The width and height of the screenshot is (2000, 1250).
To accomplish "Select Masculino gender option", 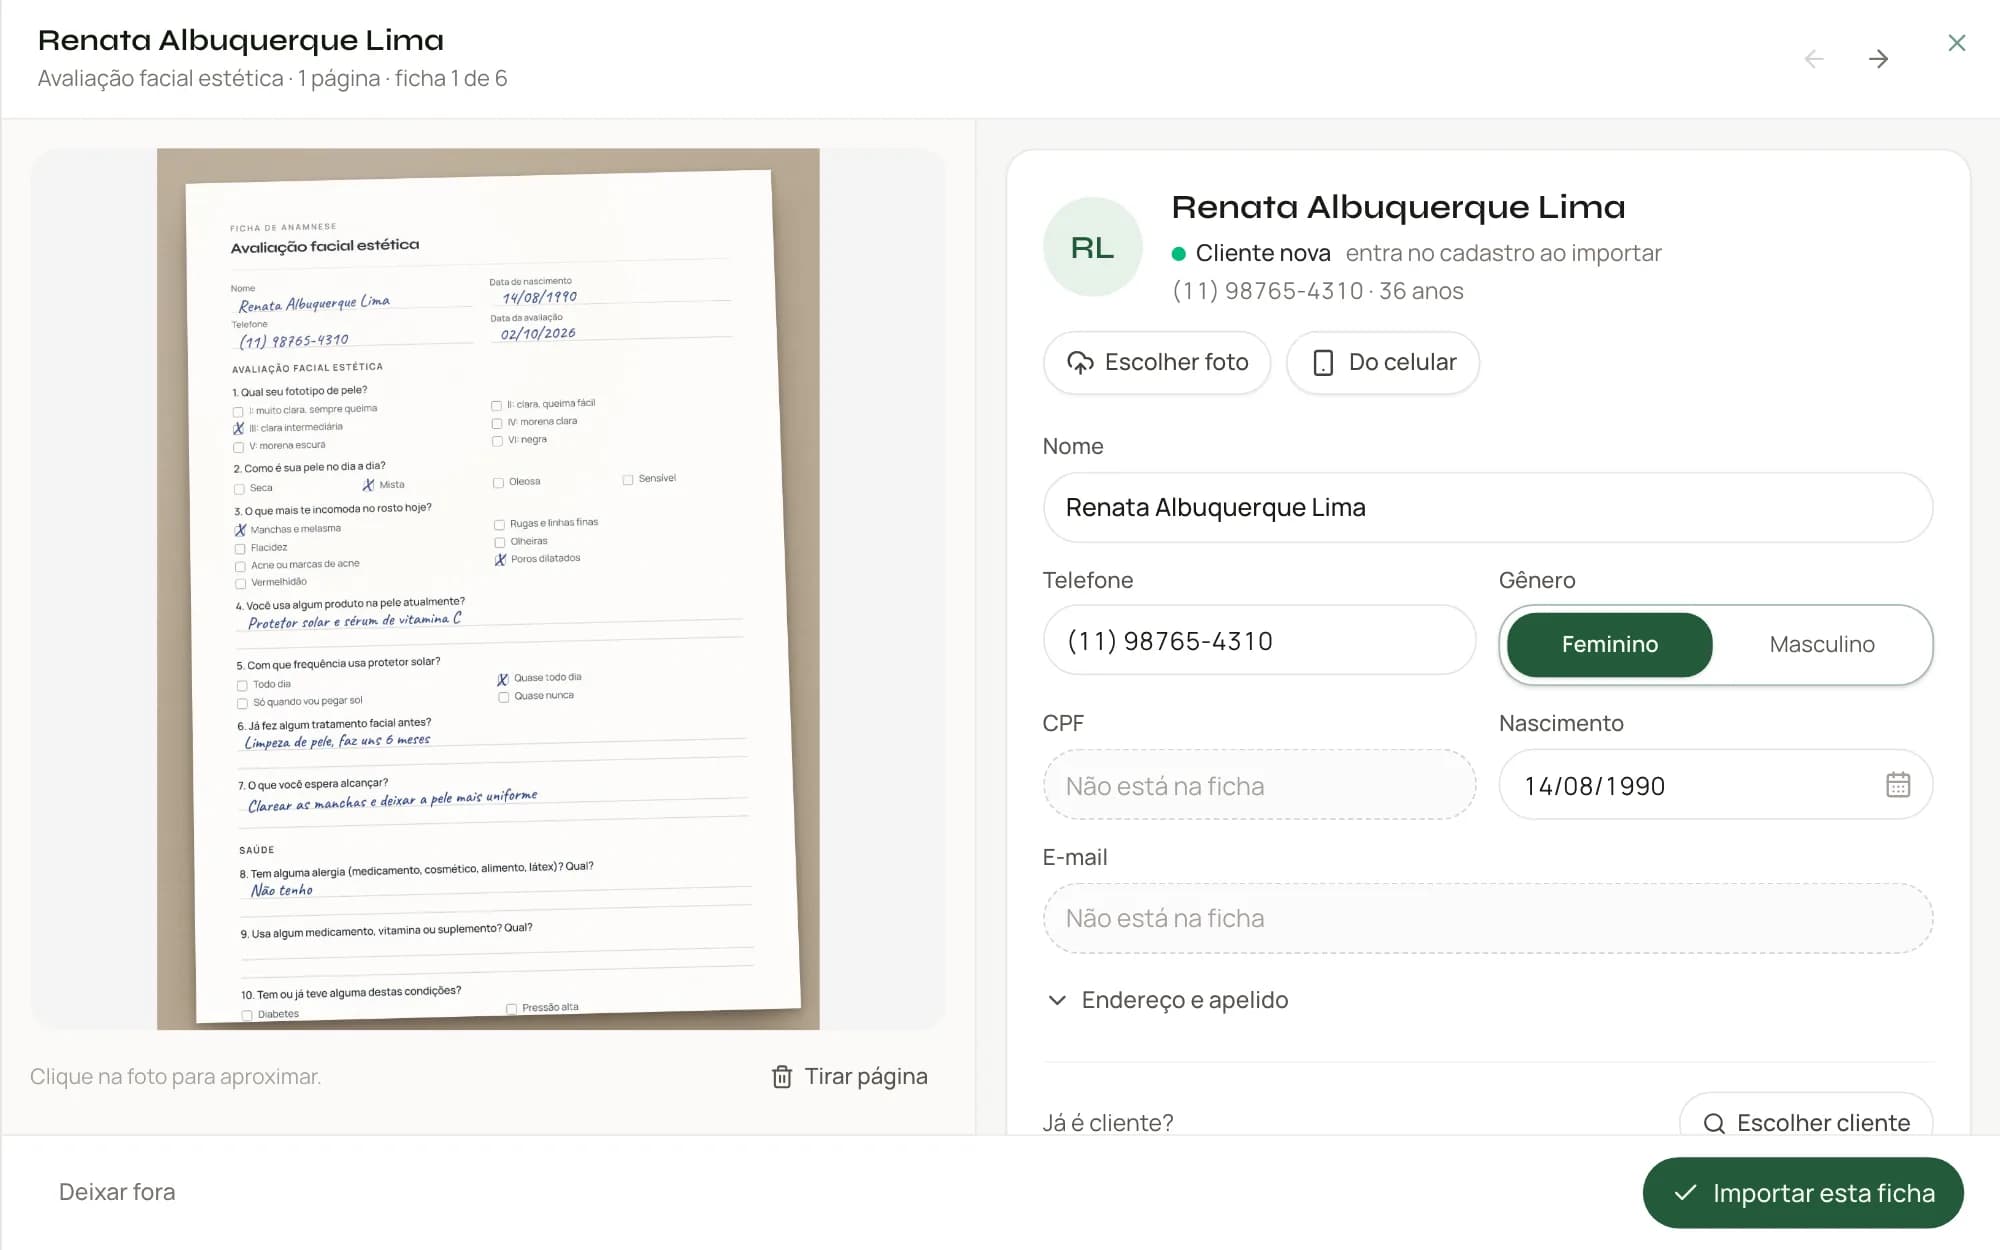I will (x=1822, y=645).
